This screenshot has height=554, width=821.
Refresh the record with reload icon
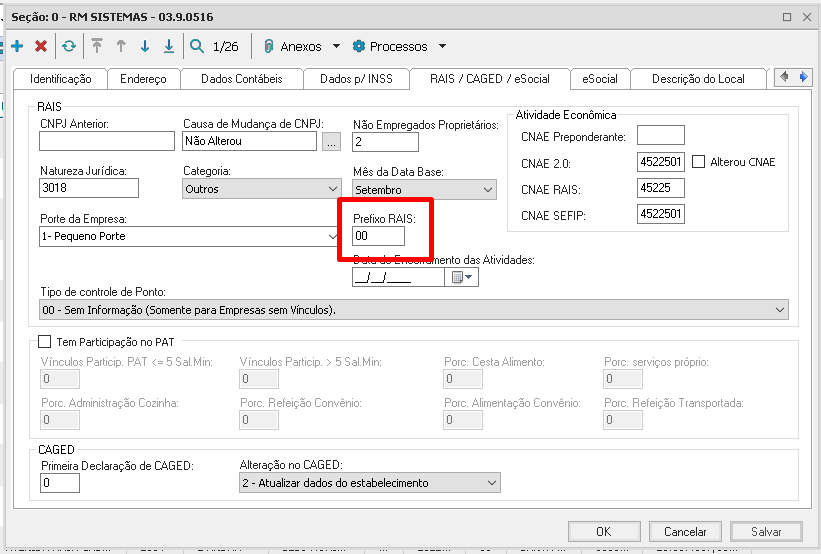(x=69, y=46)
